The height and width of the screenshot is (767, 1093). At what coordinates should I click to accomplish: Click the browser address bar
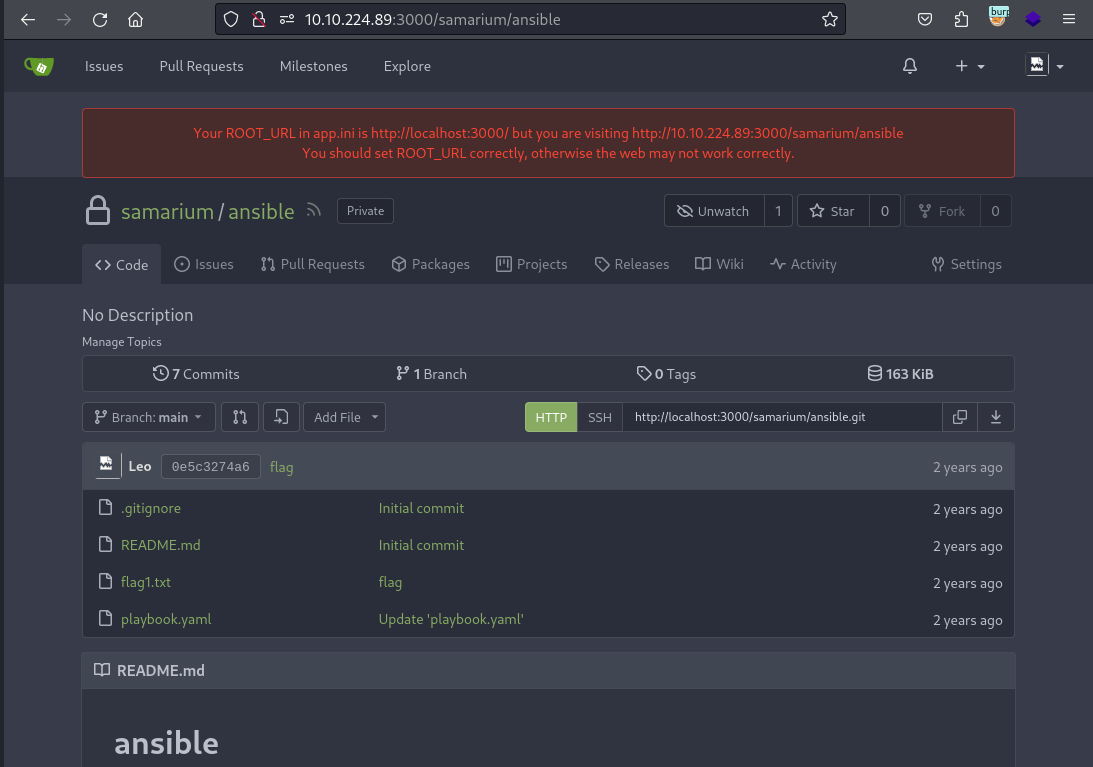tap(530, 20)
